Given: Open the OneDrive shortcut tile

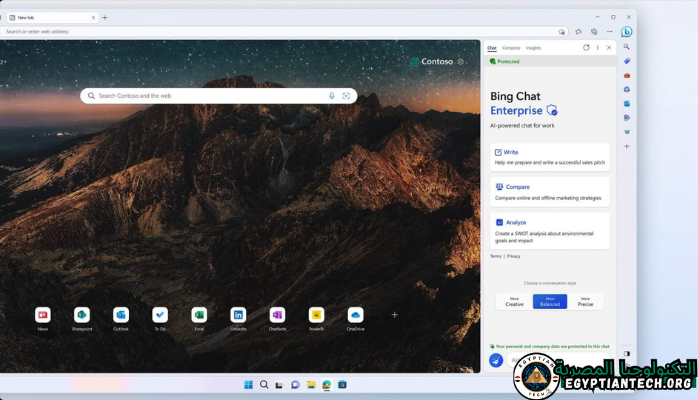Looking at the screenshot, I should [x=355, y=315].
